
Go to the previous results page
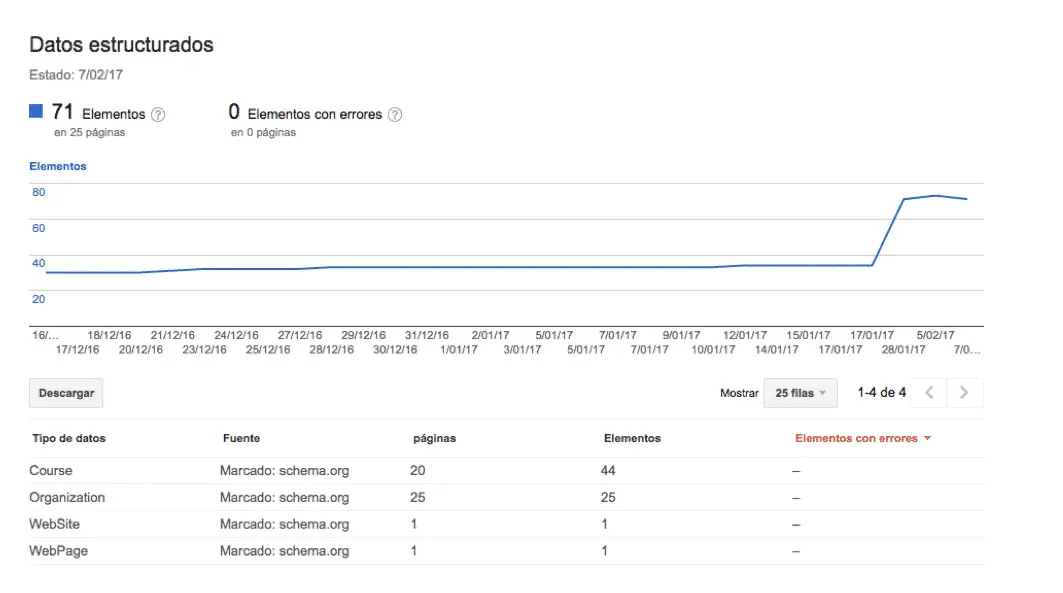click(x=927, y=392)
